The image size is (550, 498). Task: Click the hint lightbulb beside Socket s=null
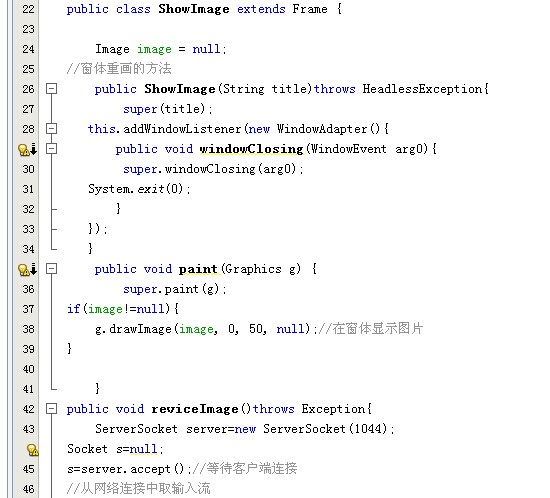click(x=33, y=450)
